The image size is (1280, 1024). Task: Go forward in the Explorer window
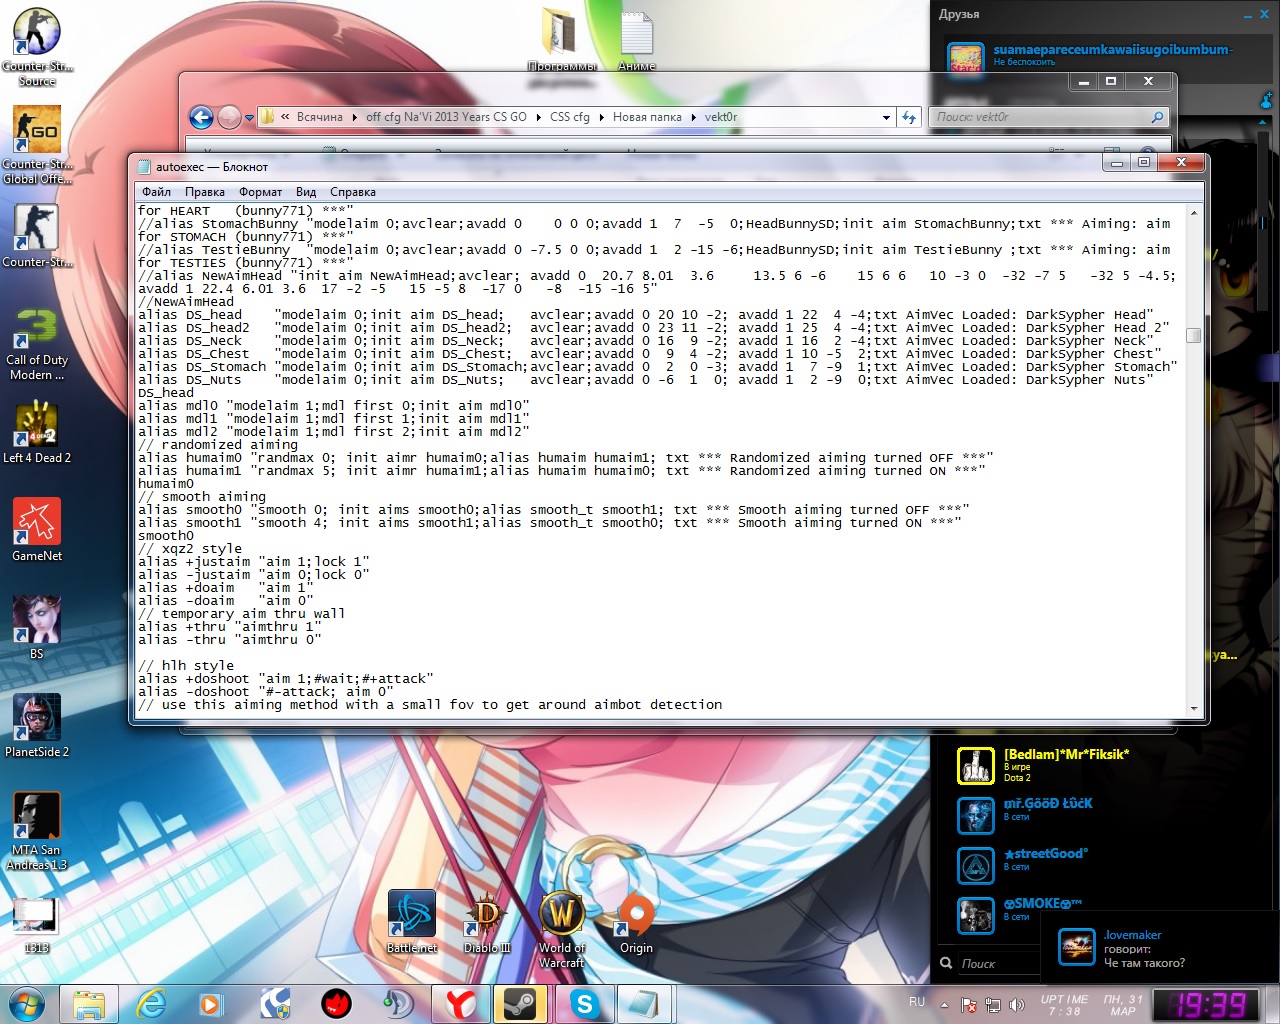pyautogui.click(x=229, y=118)
